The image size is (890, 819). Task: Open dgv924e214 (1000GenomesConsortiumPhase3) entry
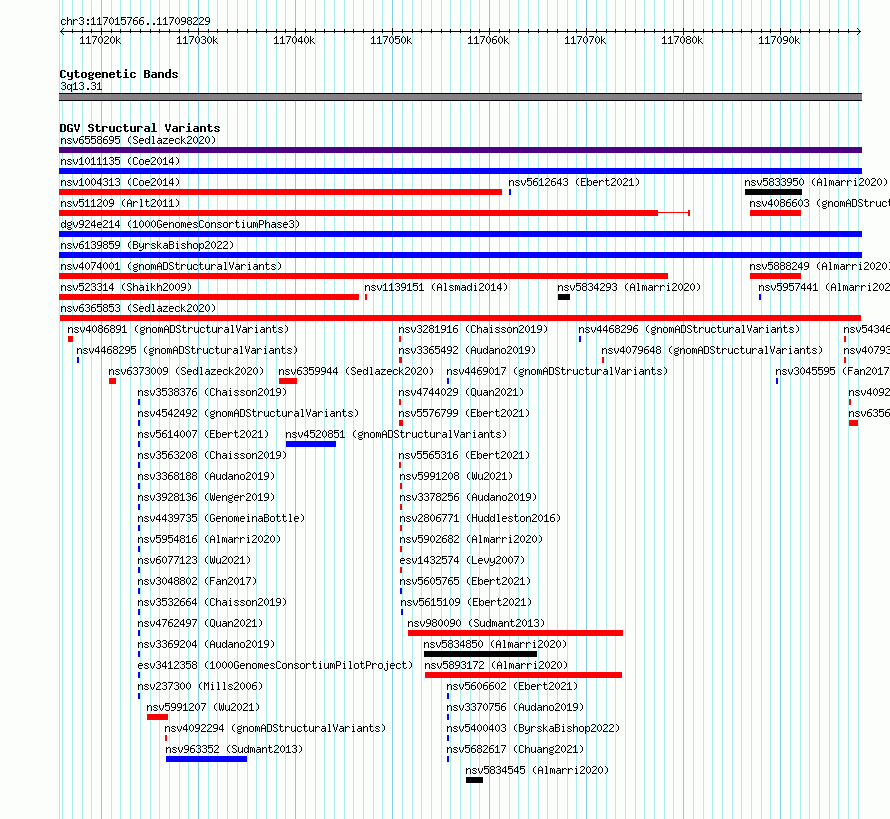click(180, 224)
